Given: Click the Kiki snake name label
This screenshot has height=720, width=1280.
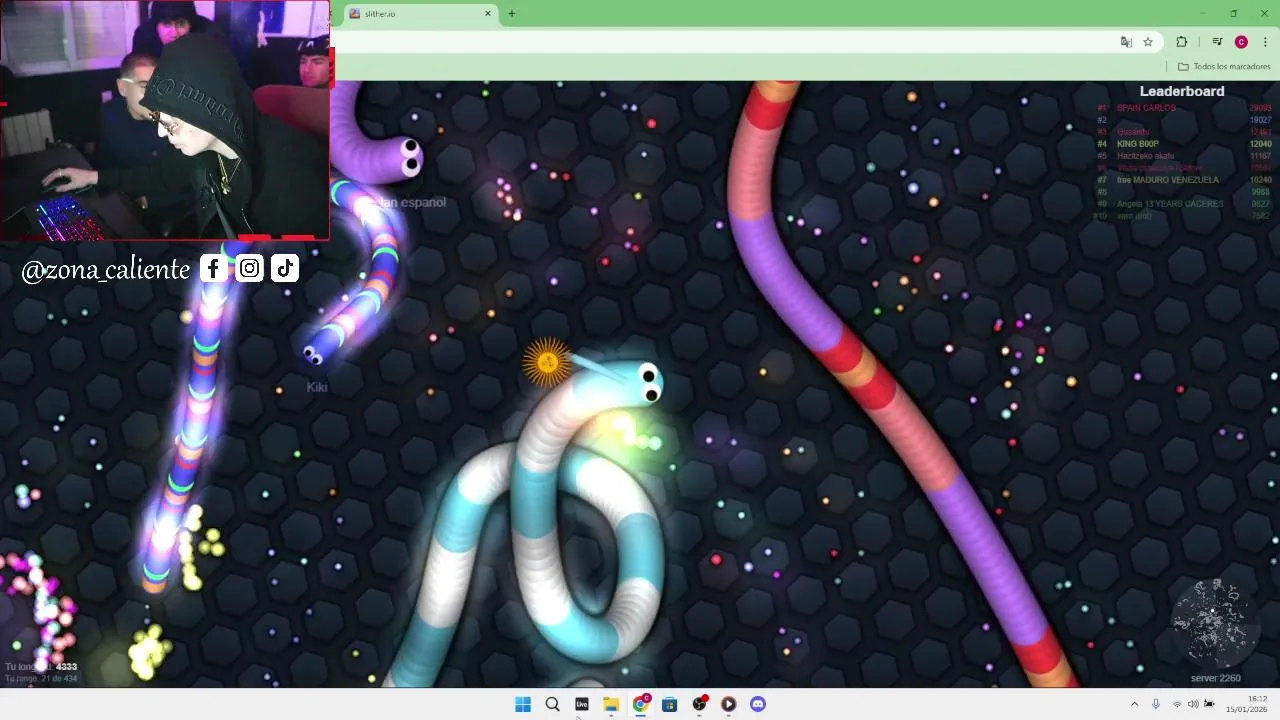Looking at the screenshot, I should 317,387.
